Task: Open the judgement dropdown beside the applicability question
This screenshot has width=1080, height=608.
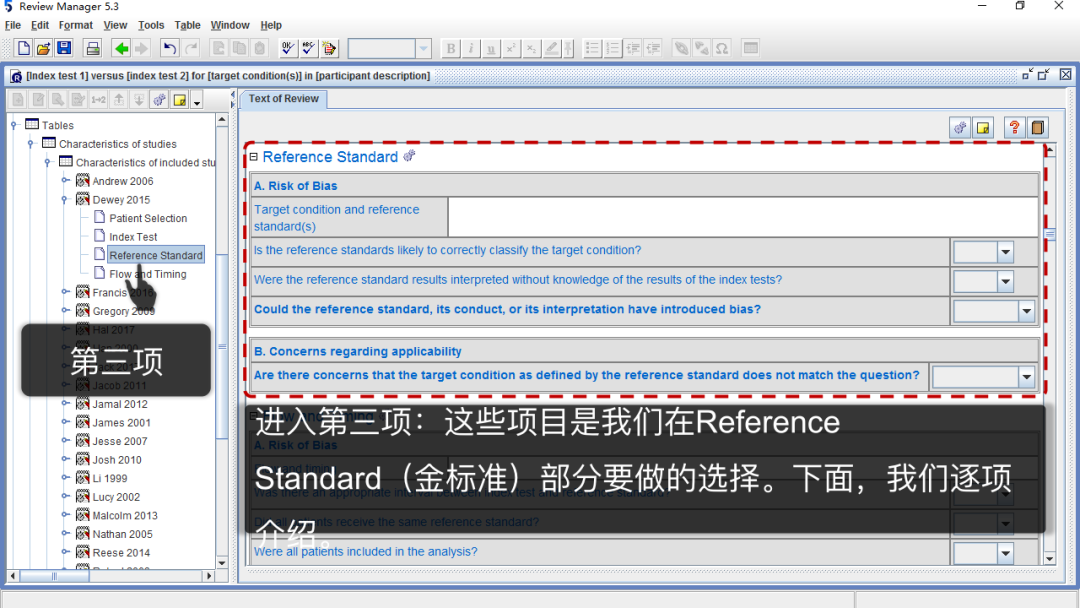Action: (x=984, y=376)
